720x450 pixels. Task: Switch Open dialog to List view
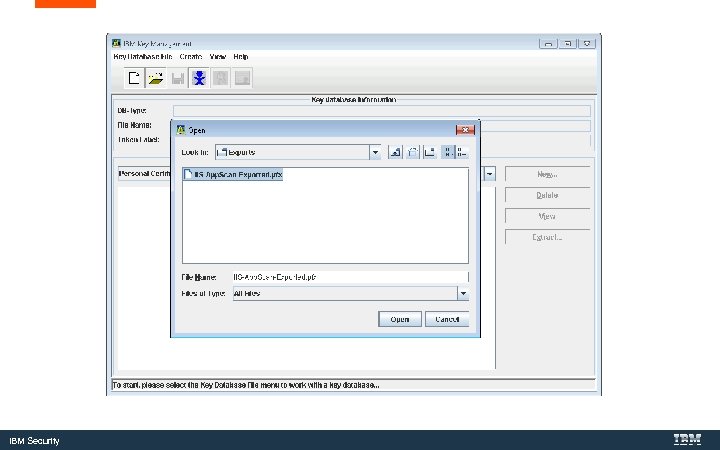click(x=448, y=152)
